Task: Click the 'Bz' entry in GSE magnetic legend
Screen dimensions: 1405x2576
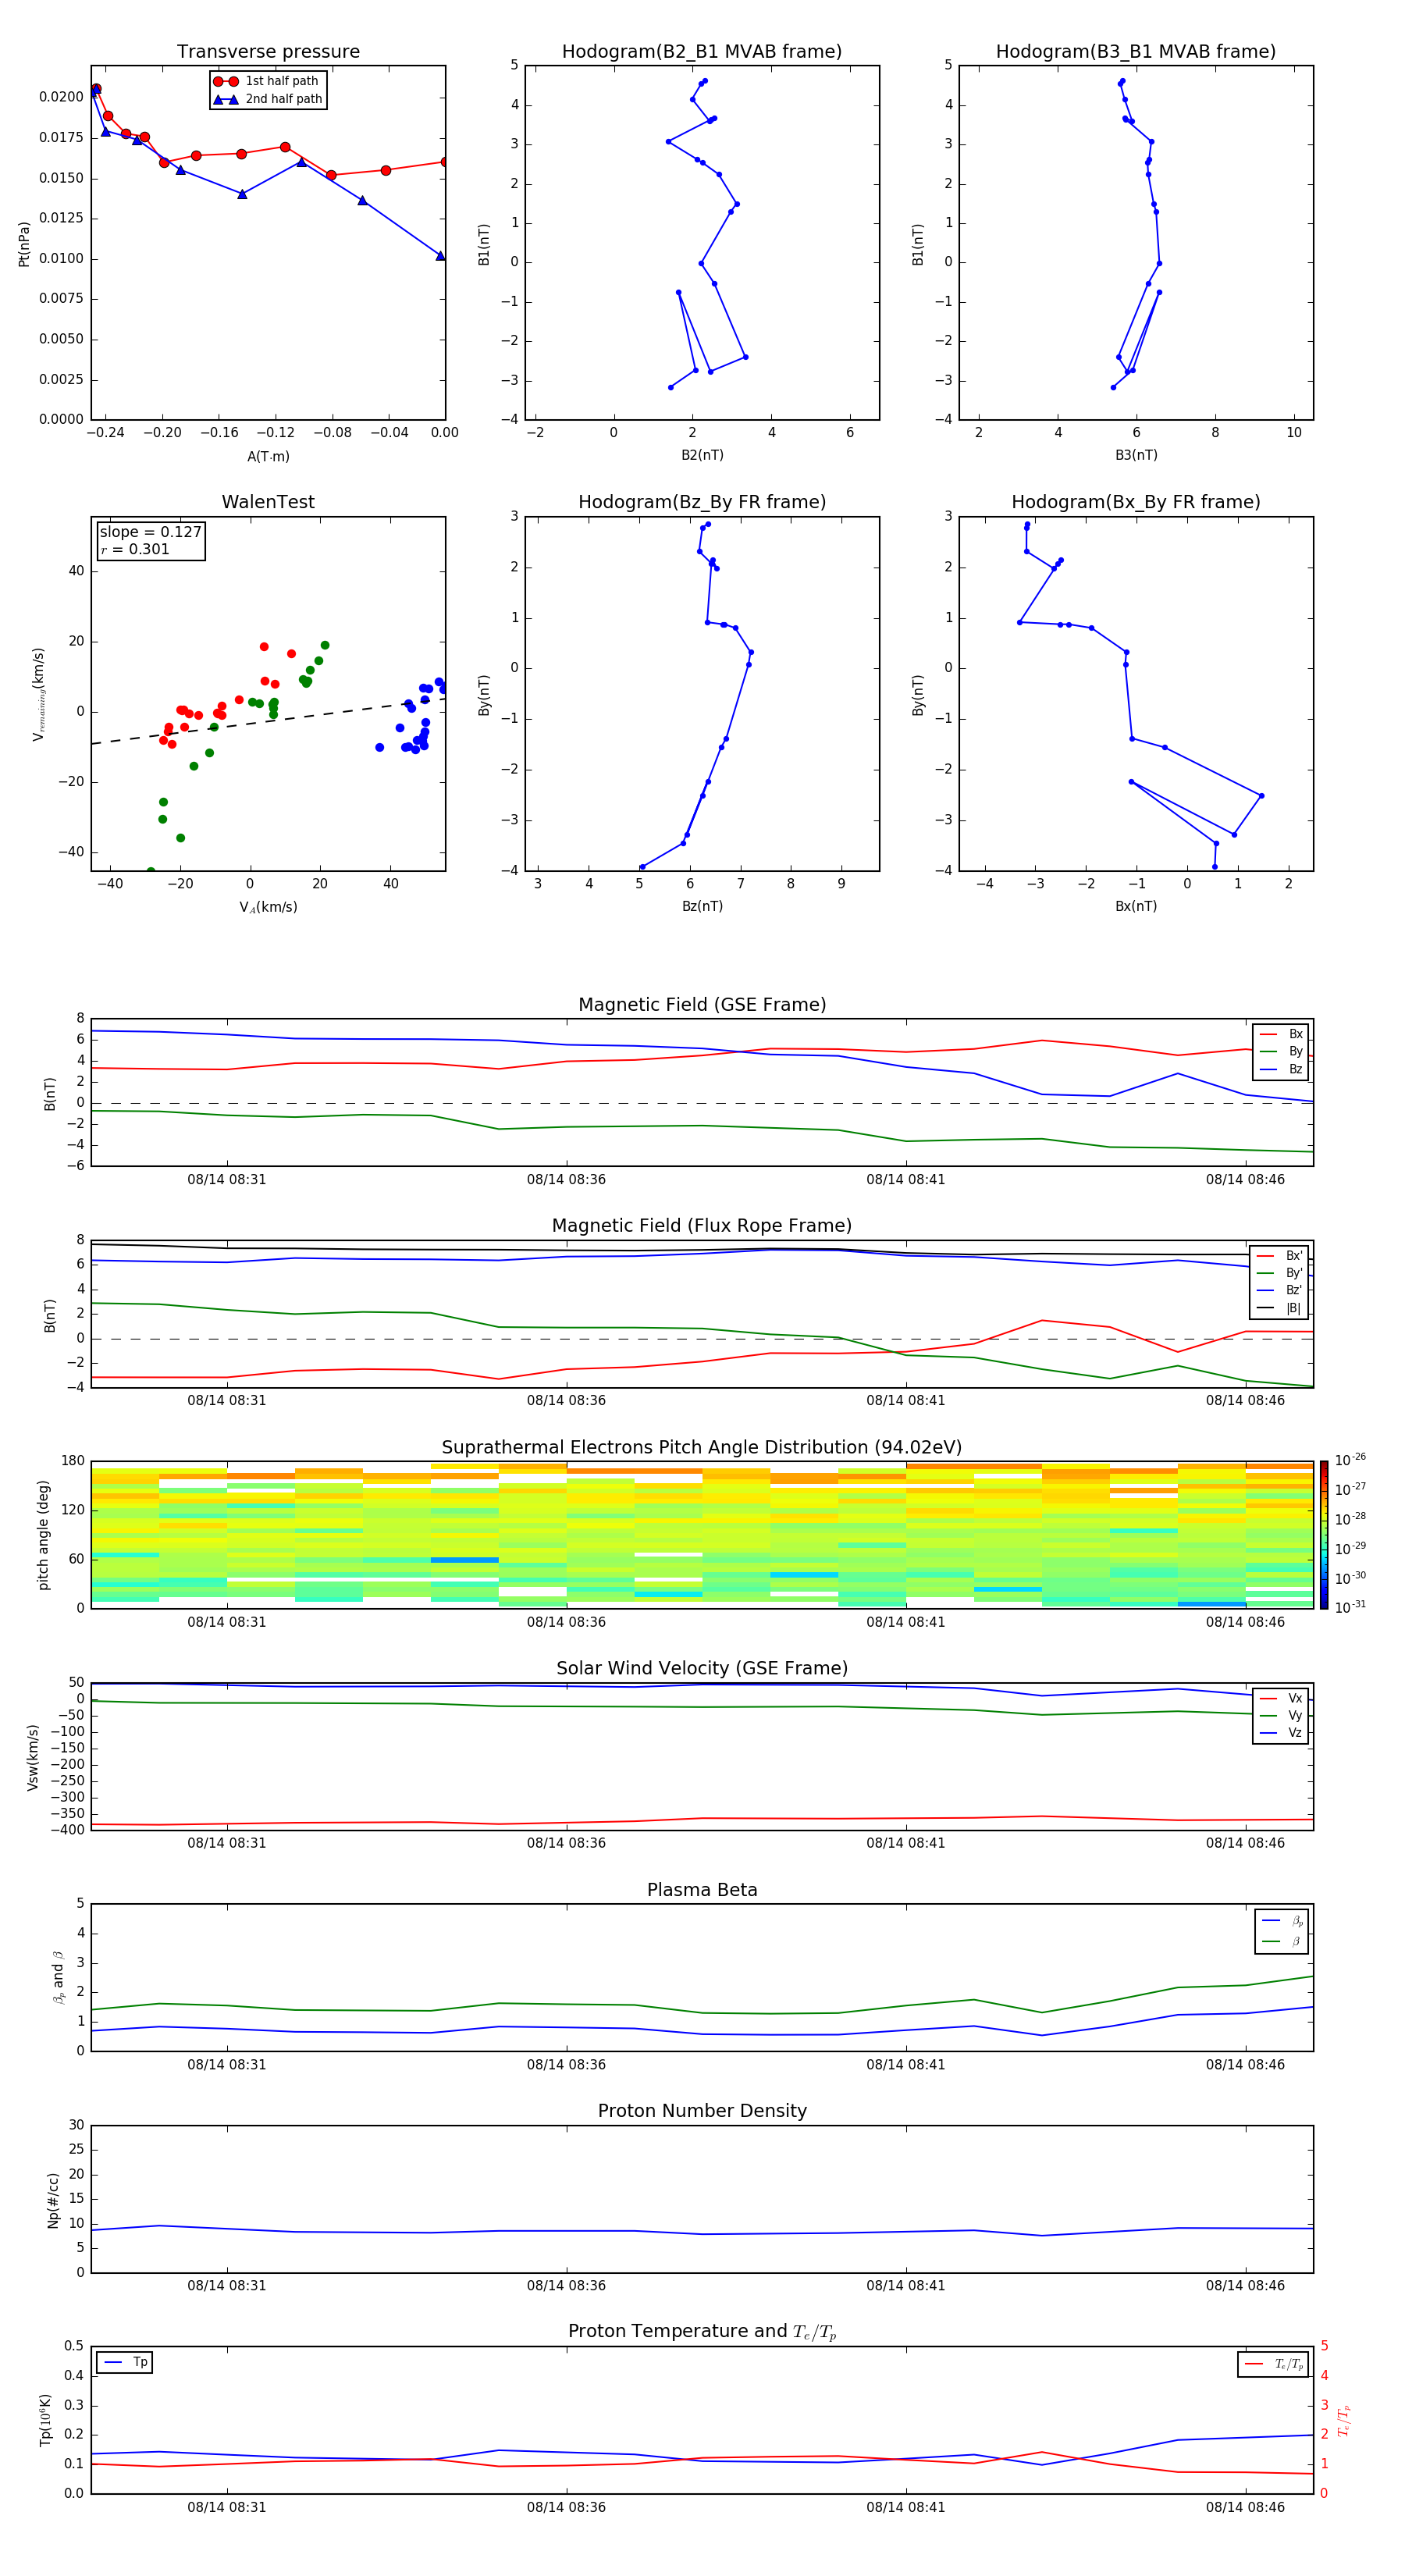Action: point(1281,1069)
